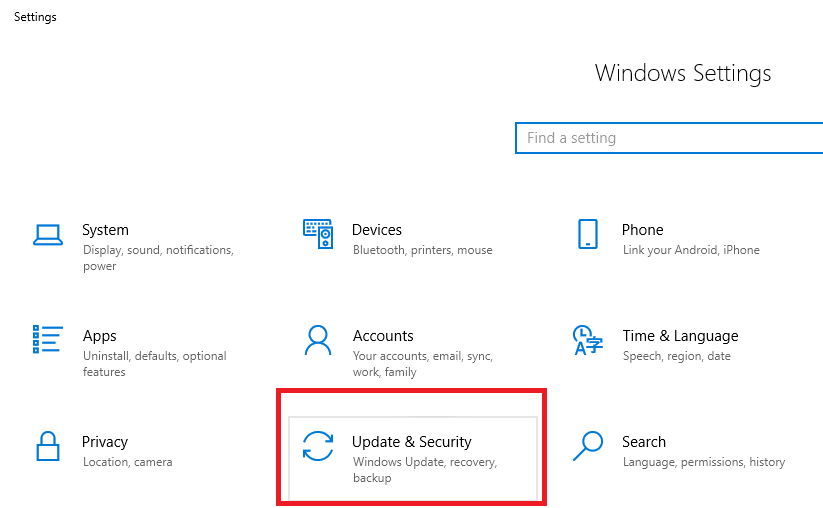
Task: Click the Apps list icon
Action: click(48, 340)
